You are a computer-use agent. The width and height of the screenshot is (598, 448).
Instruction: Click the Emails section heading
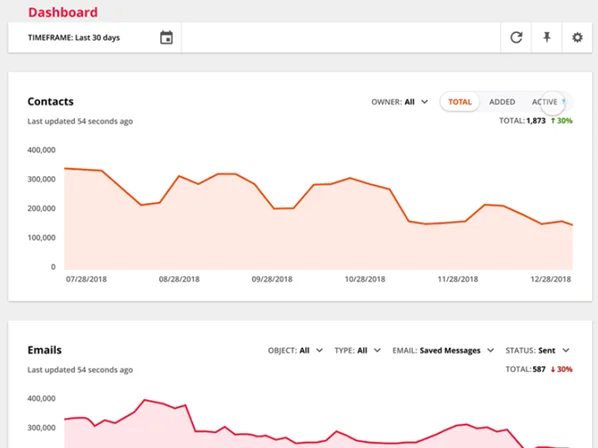point(44,350)
